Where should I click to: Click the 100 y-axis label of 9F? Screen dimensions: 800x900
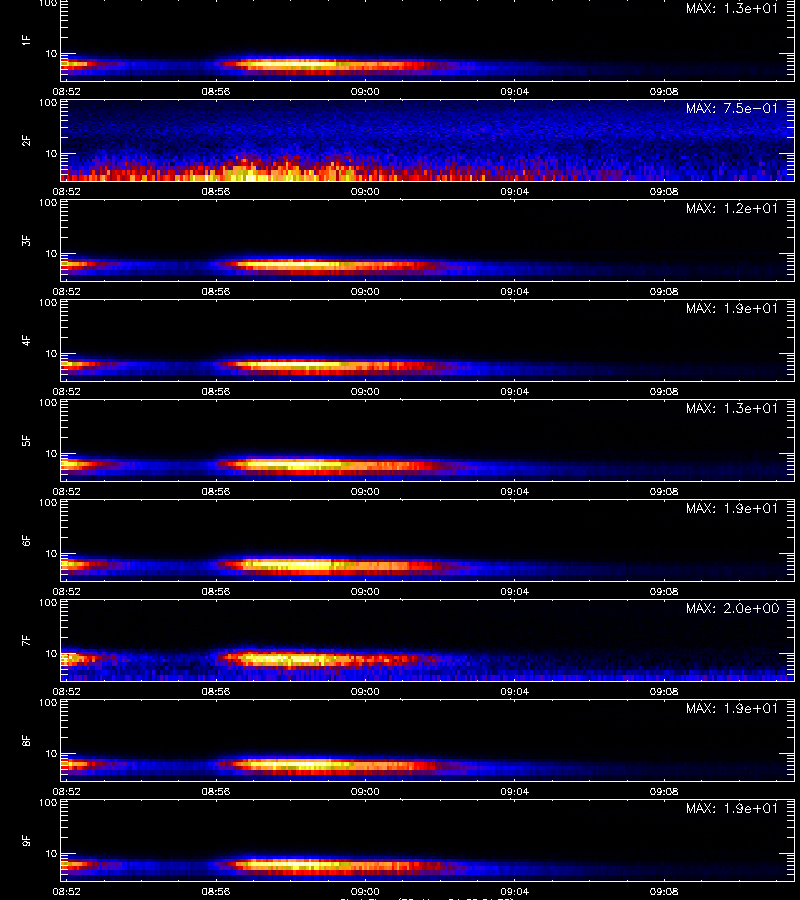(x=48, y=802)
